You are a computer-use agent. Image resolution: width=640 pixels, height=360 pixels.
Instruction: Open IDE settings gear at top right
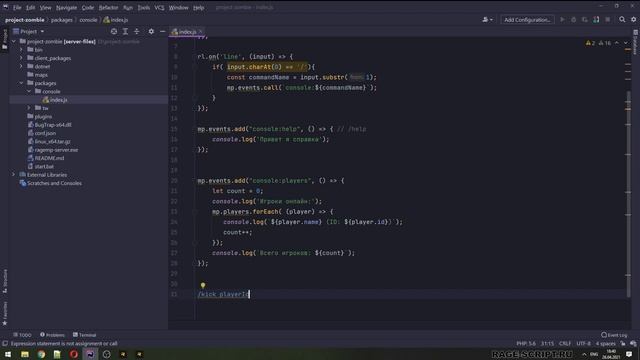click(x=633, y=20)
